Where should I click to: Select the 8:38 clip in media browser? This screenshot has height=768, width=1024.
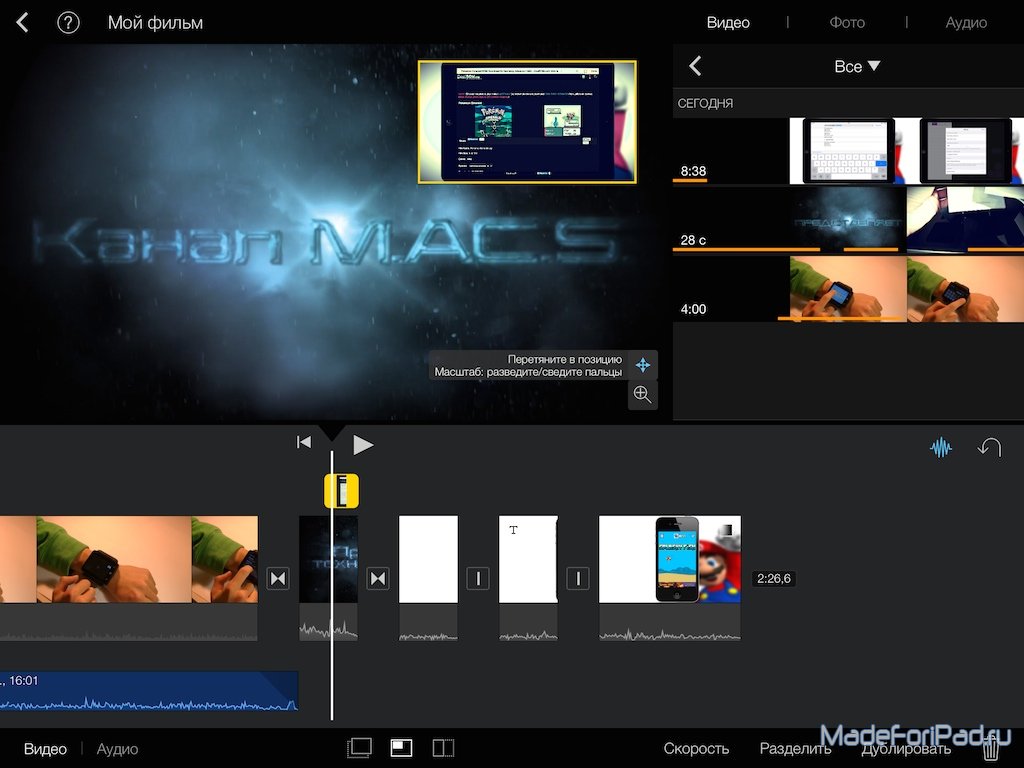[x=848, y=151]
